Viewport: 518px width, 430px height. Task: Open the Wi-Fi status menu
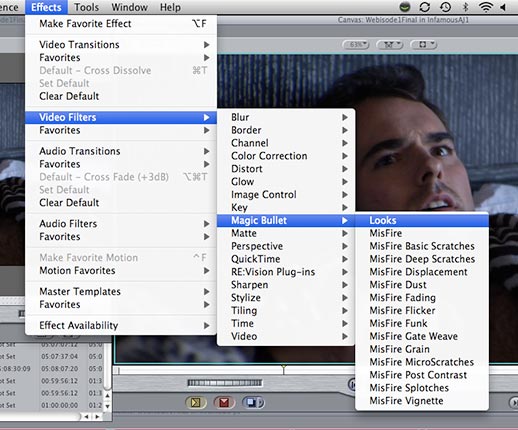coord(486,7)
